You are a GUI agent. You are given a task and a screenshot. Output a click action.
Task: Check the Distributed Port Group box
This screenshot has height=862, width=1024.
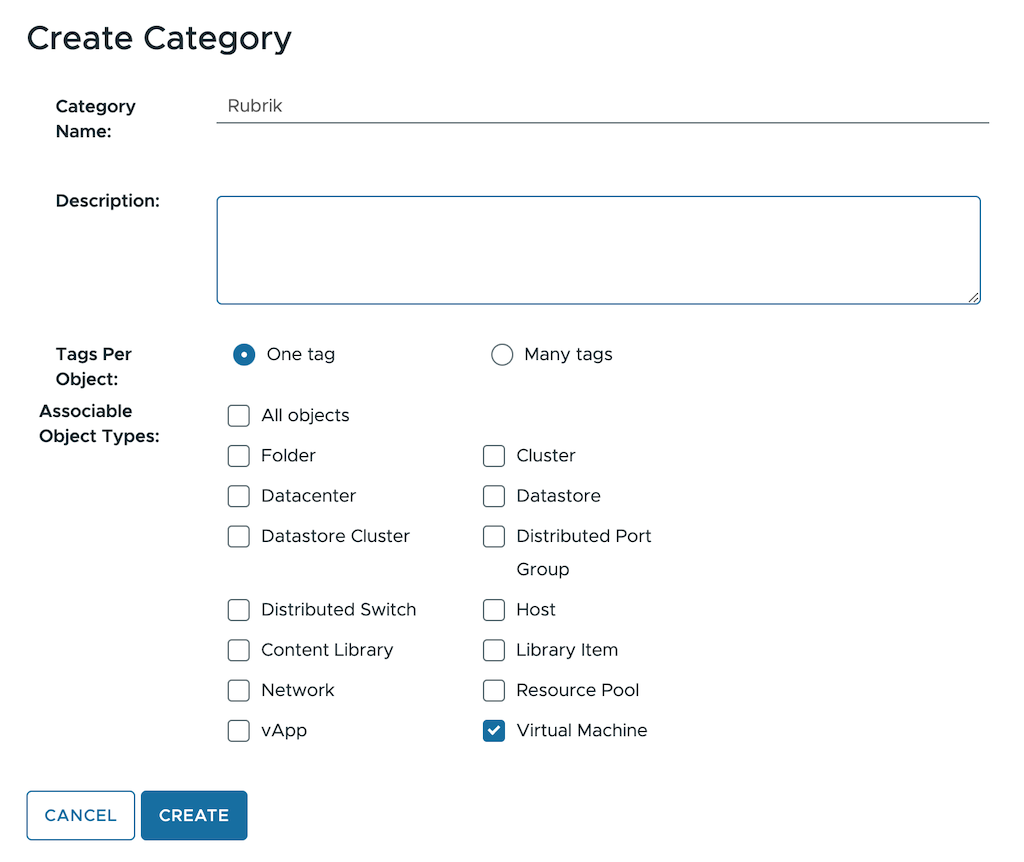(x=494, y=537)
